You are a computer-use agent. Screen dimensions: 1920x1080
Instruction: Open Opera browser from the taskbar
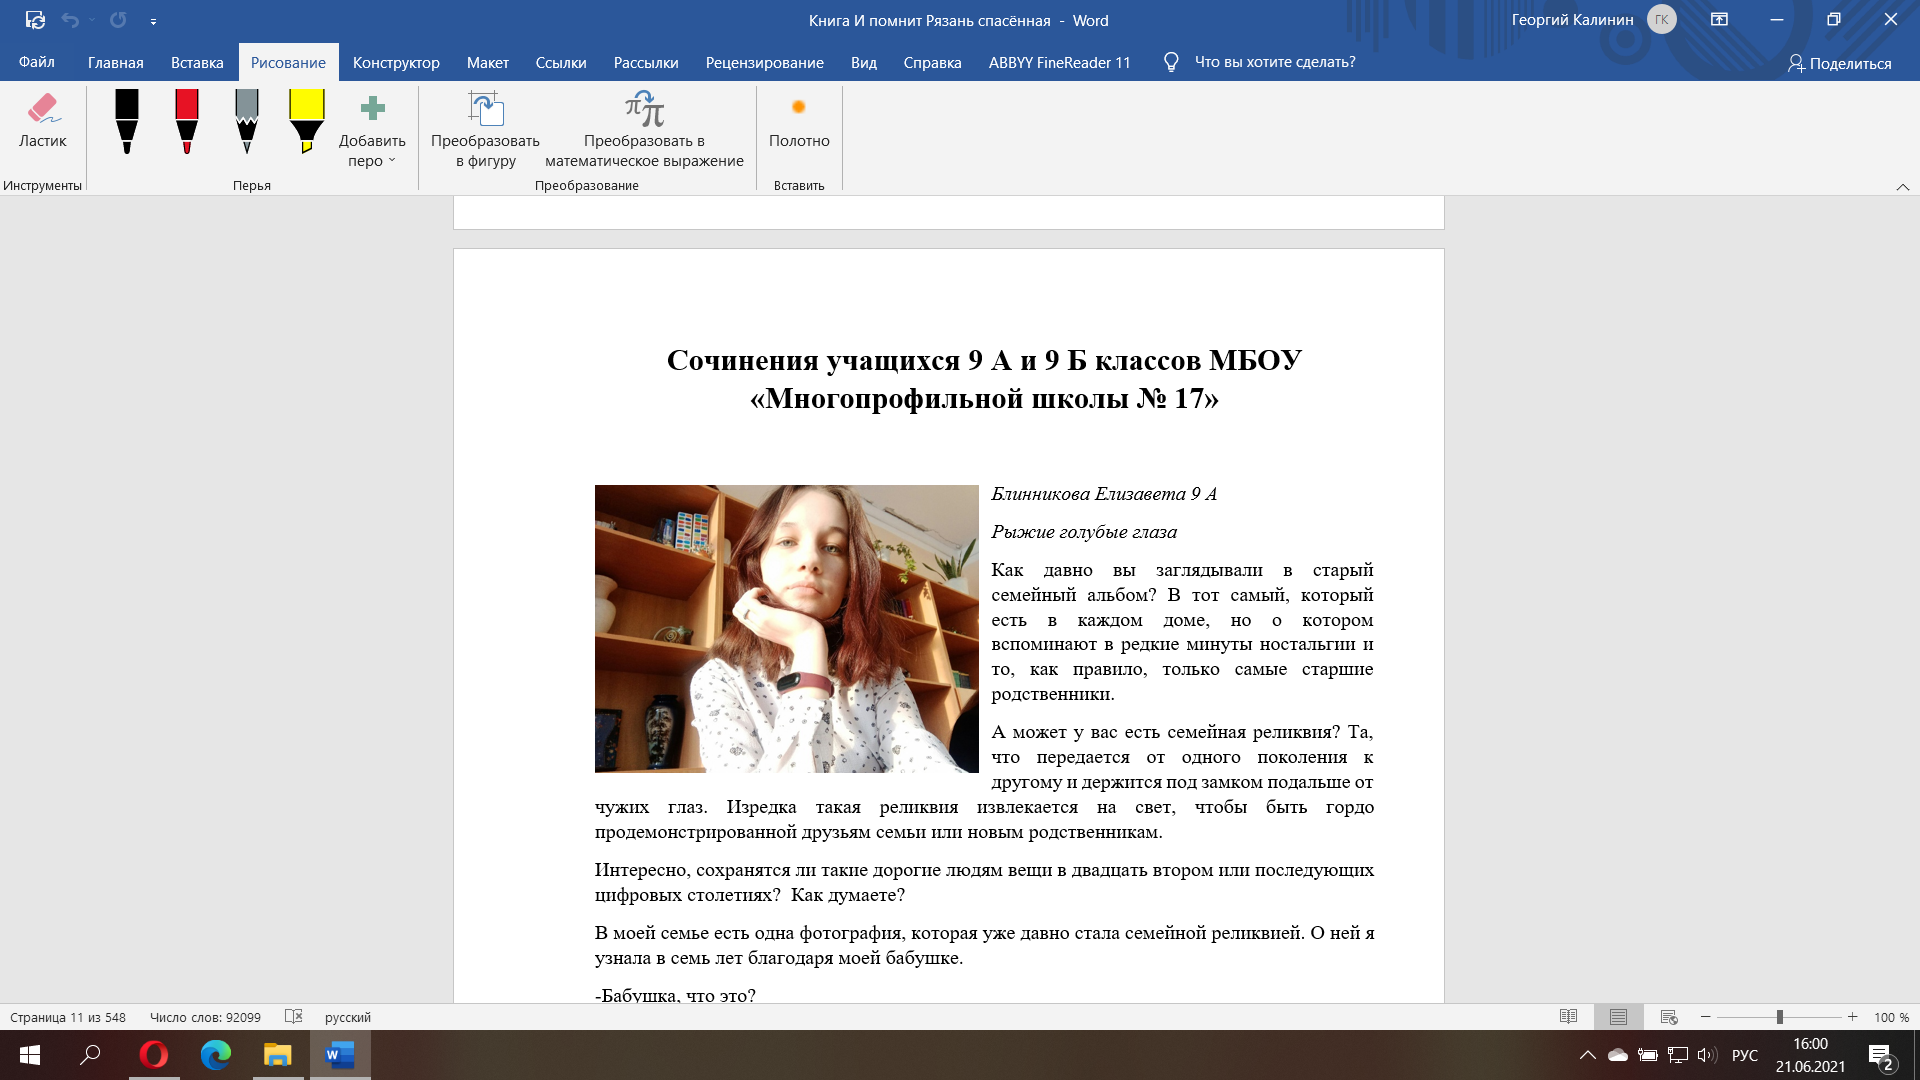pos(154,1055)
